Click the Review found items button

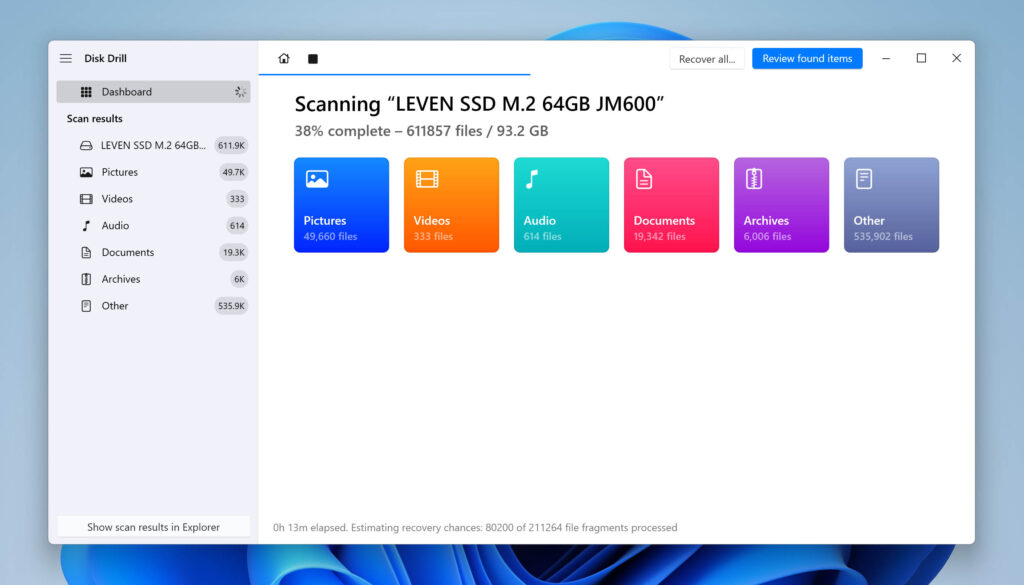point(807,59)
